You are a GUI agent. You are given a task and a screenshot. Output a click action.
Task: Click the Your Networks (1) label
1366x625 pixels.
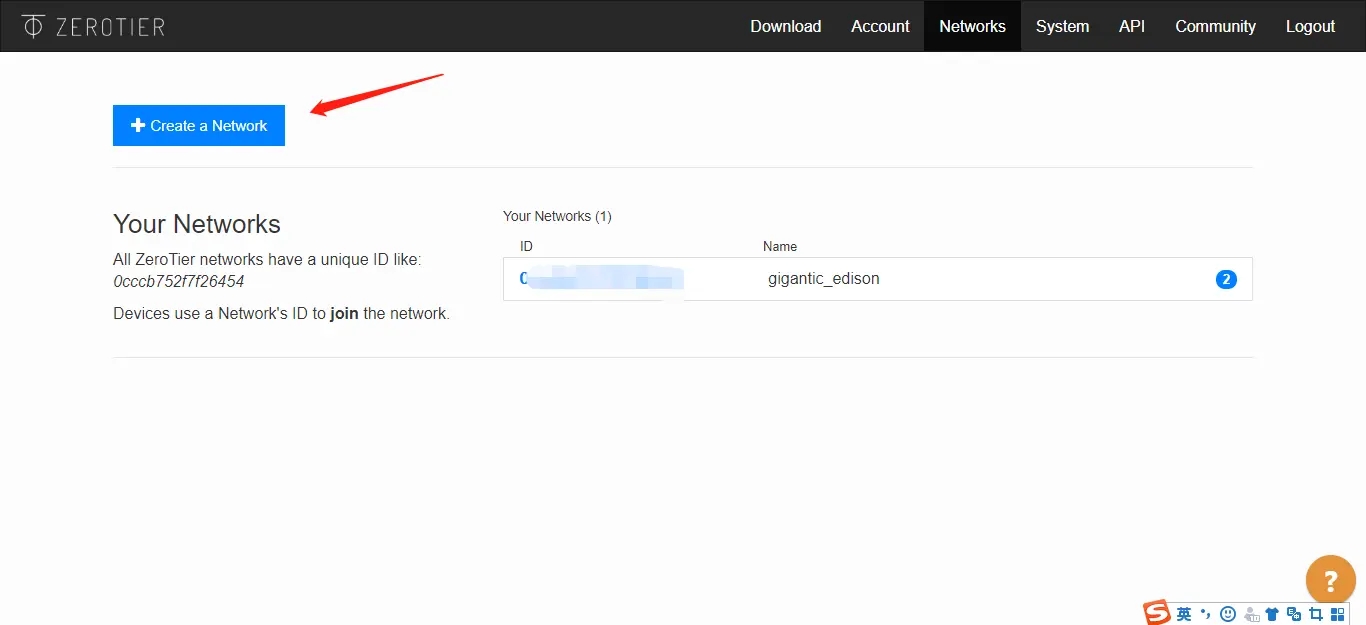tap(557, 216)
